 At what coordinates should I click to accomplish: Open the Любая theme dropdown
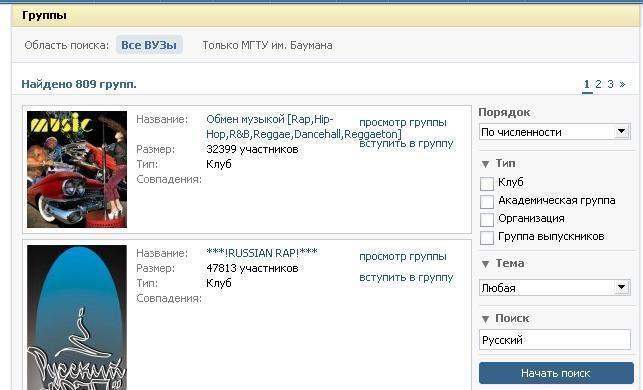click(x=554, y=287)
